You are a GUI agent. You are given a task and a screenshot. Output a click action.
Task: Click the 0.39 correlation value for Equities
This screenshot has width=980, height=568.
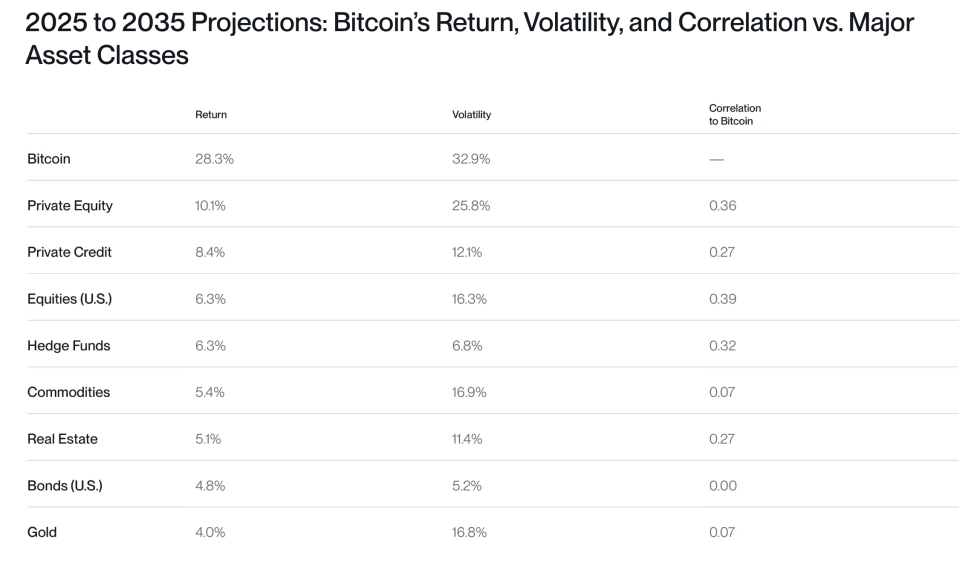722,299
